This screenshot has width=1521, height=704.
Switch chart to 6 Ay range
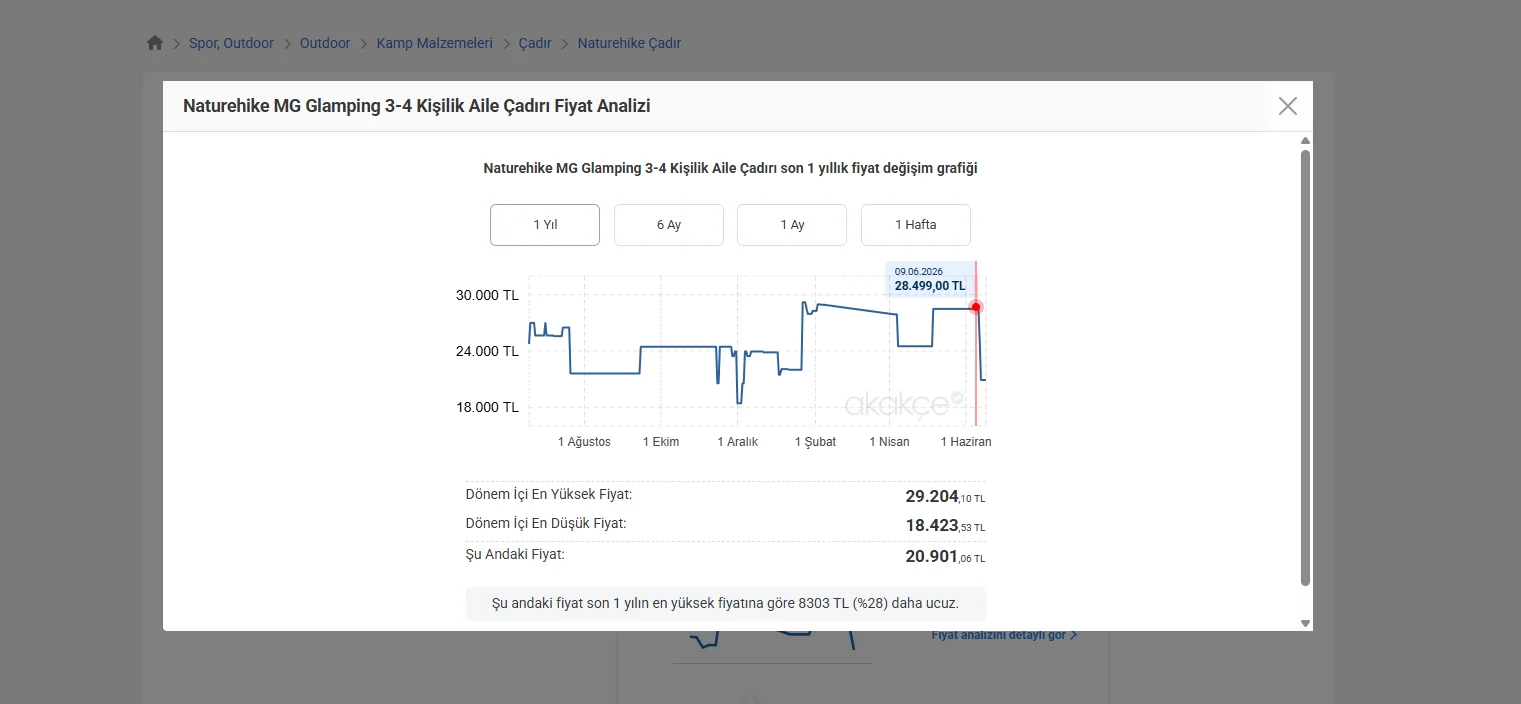point(669,225)
